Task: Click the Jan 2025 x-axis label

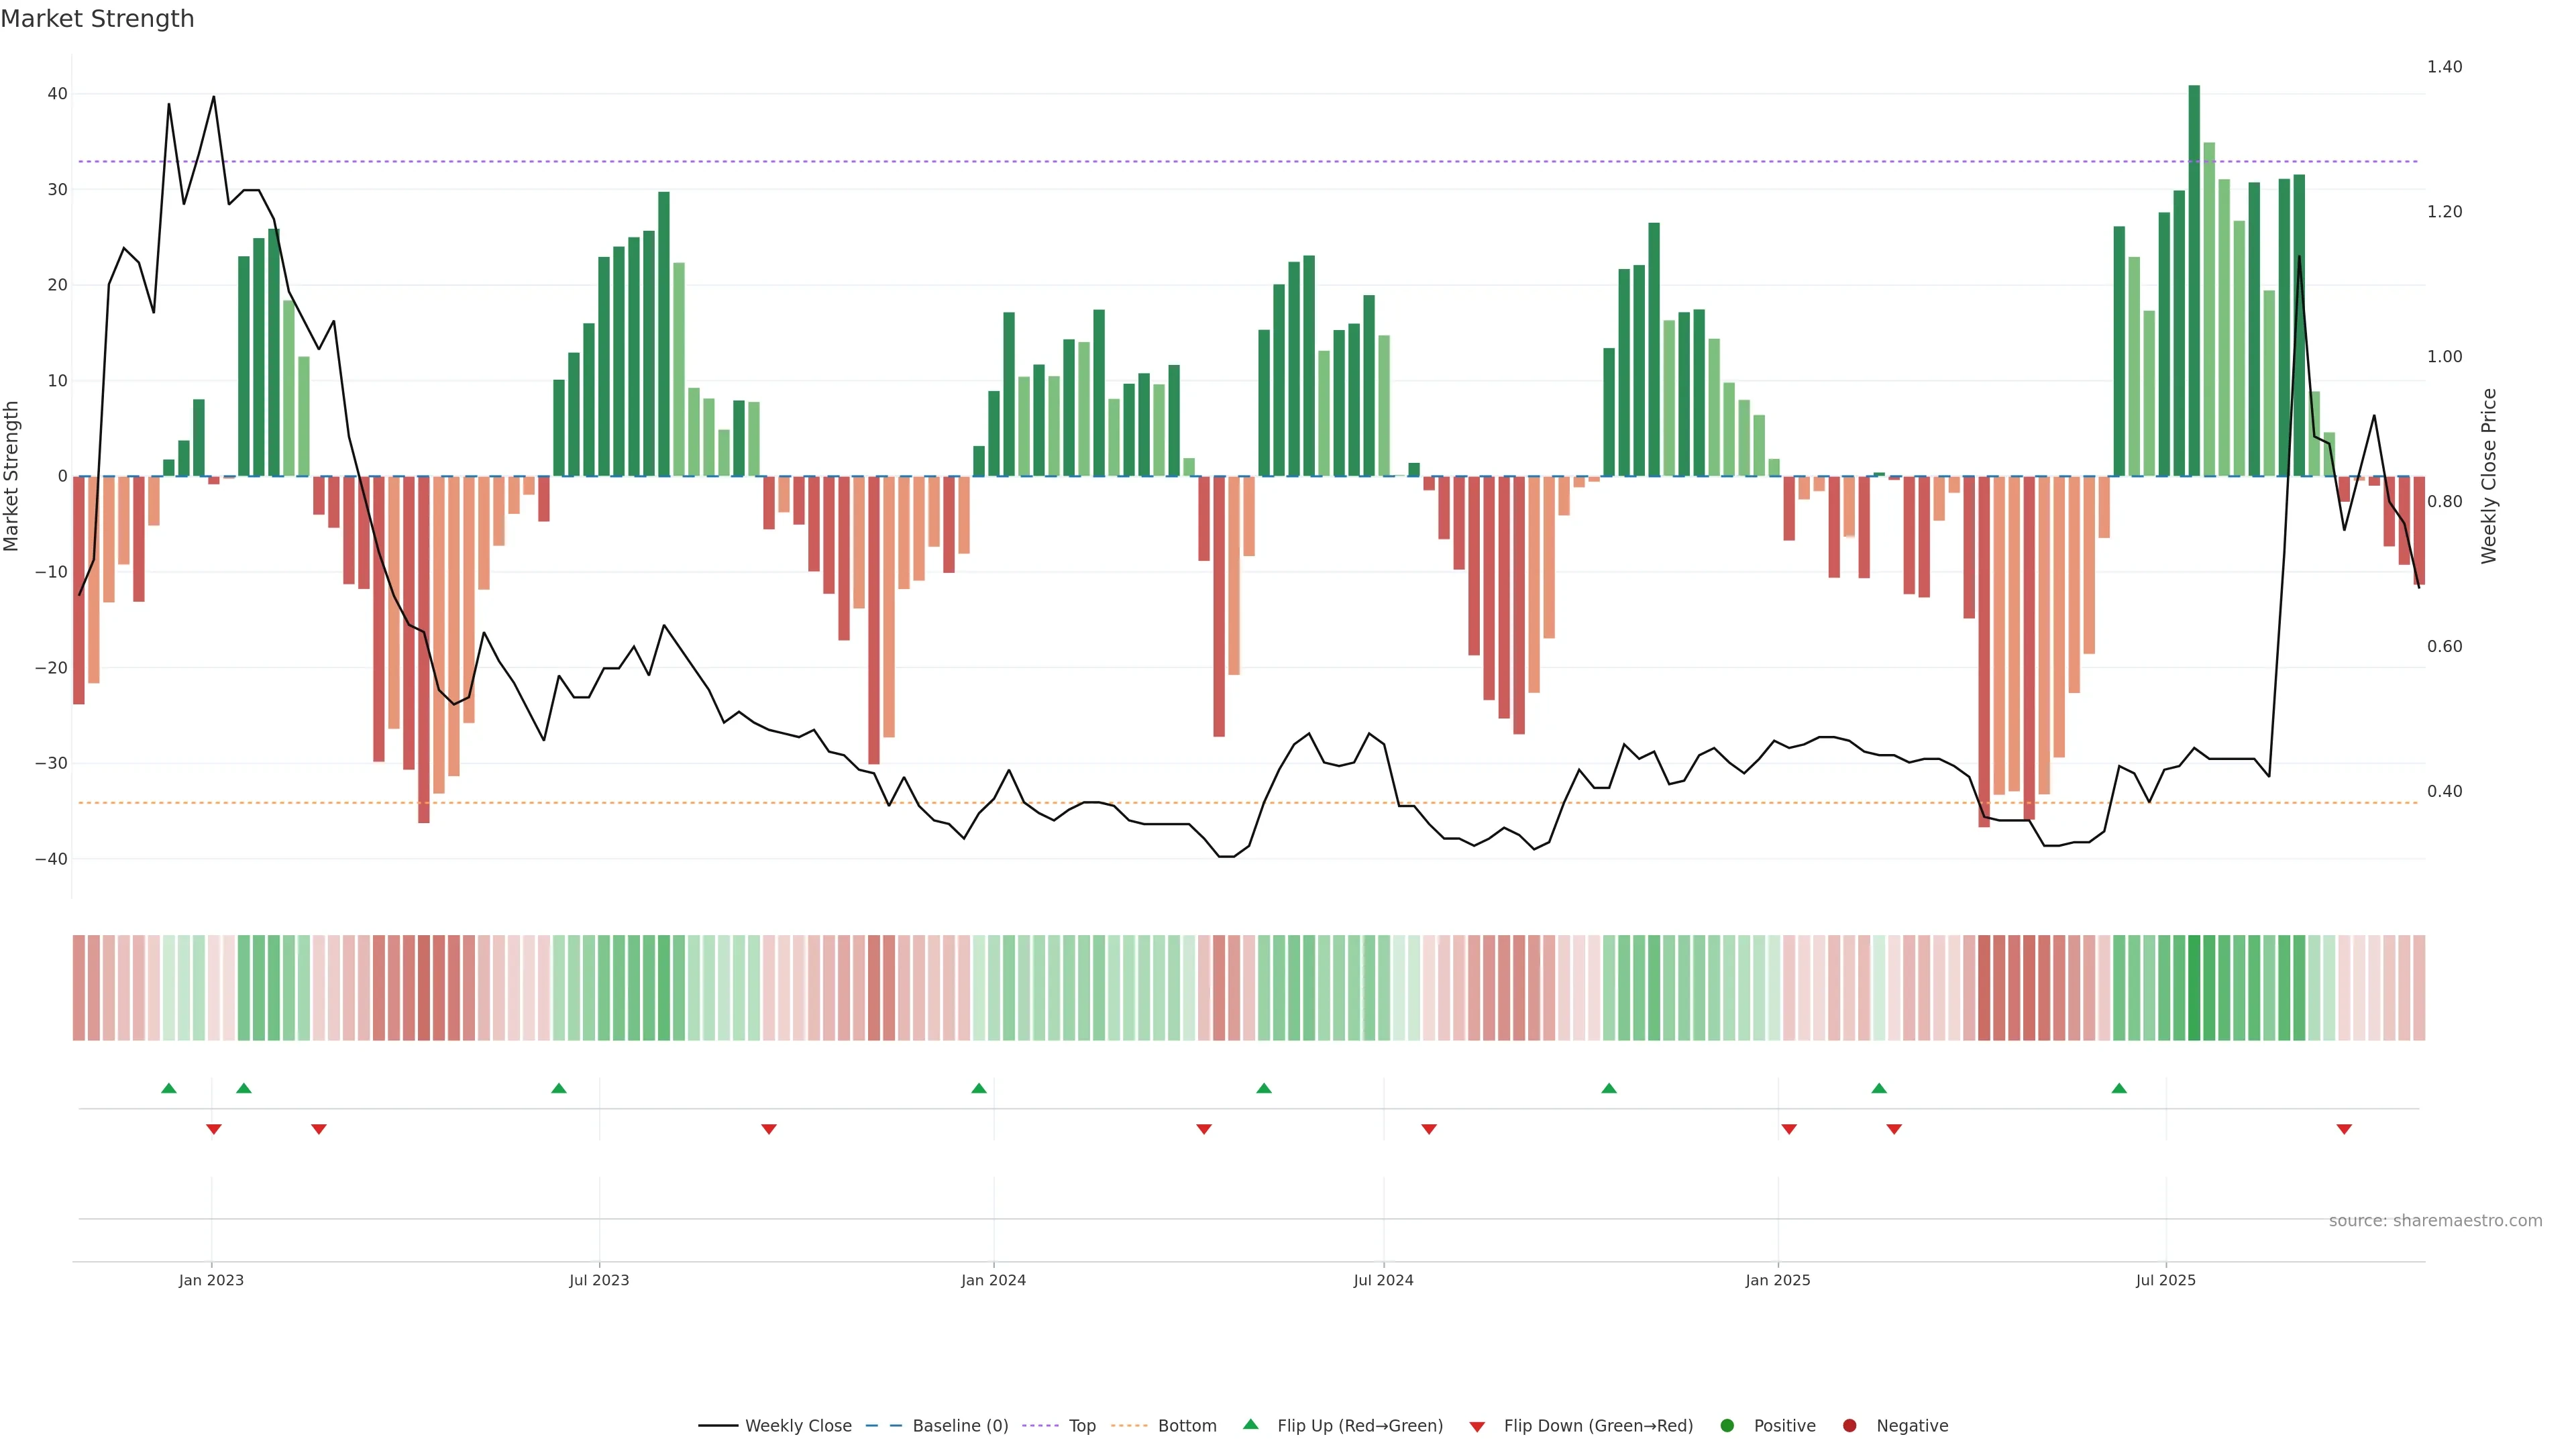Action: [1778, 1280]
